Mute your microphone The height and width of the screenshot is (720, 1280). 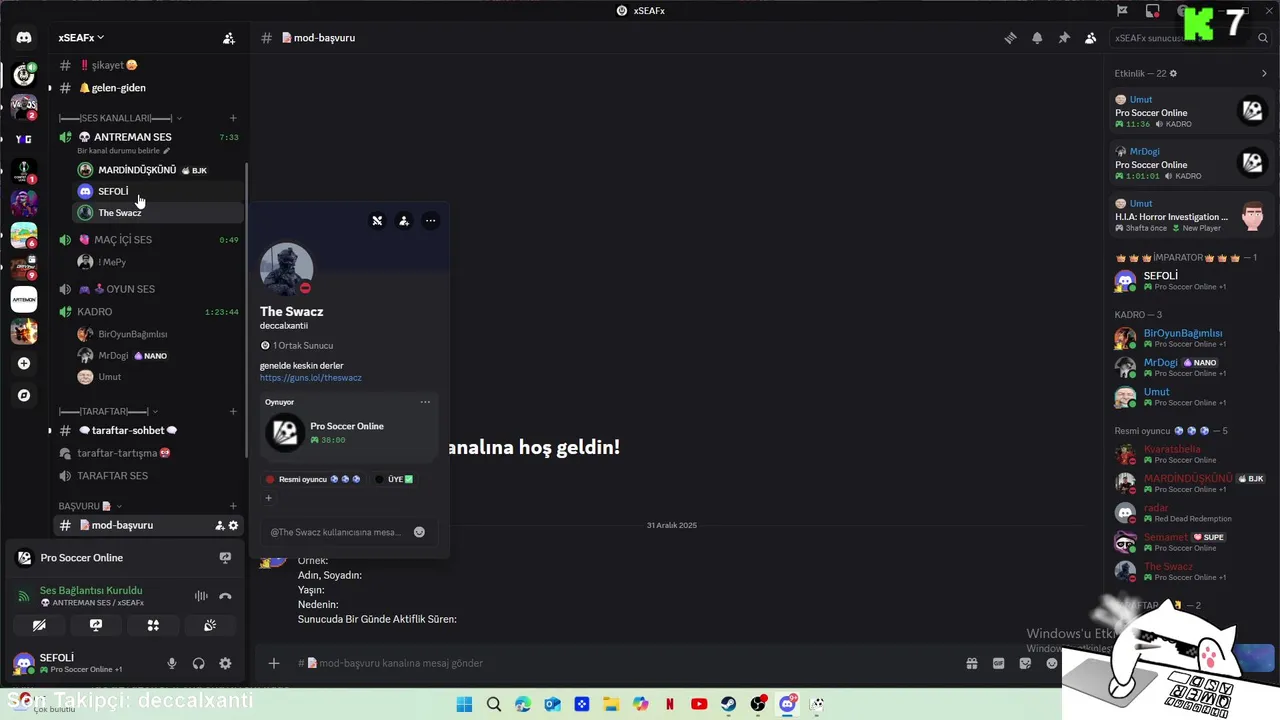(172, 663)
